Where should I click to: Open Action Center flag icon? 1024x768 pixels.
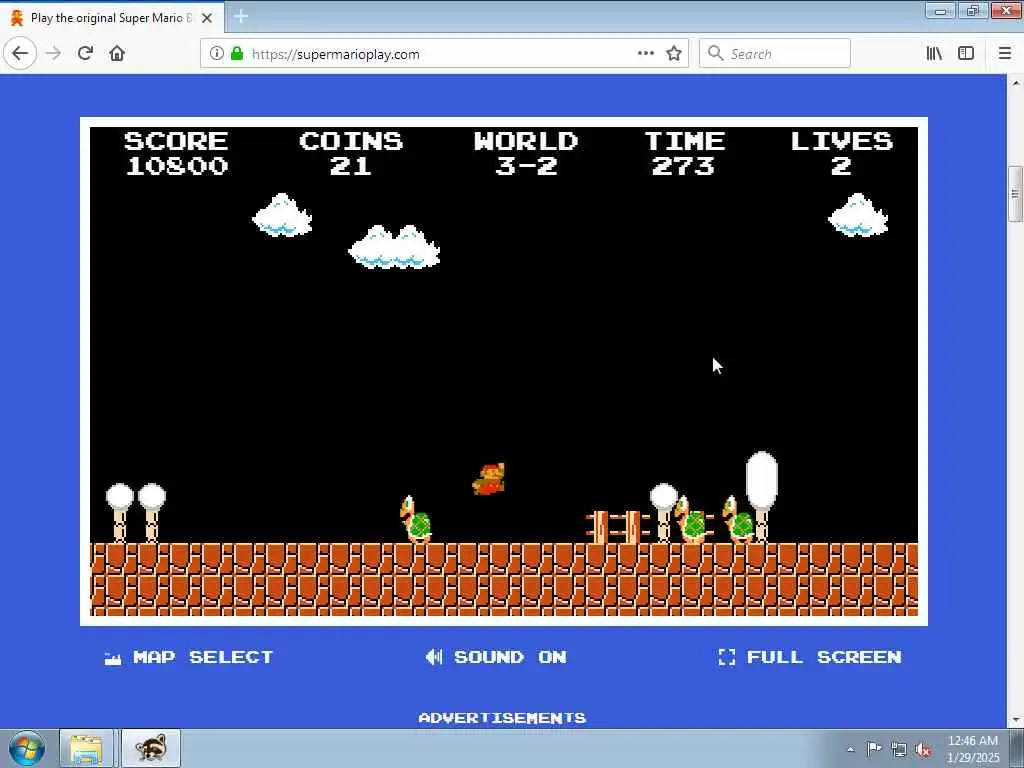874,749
